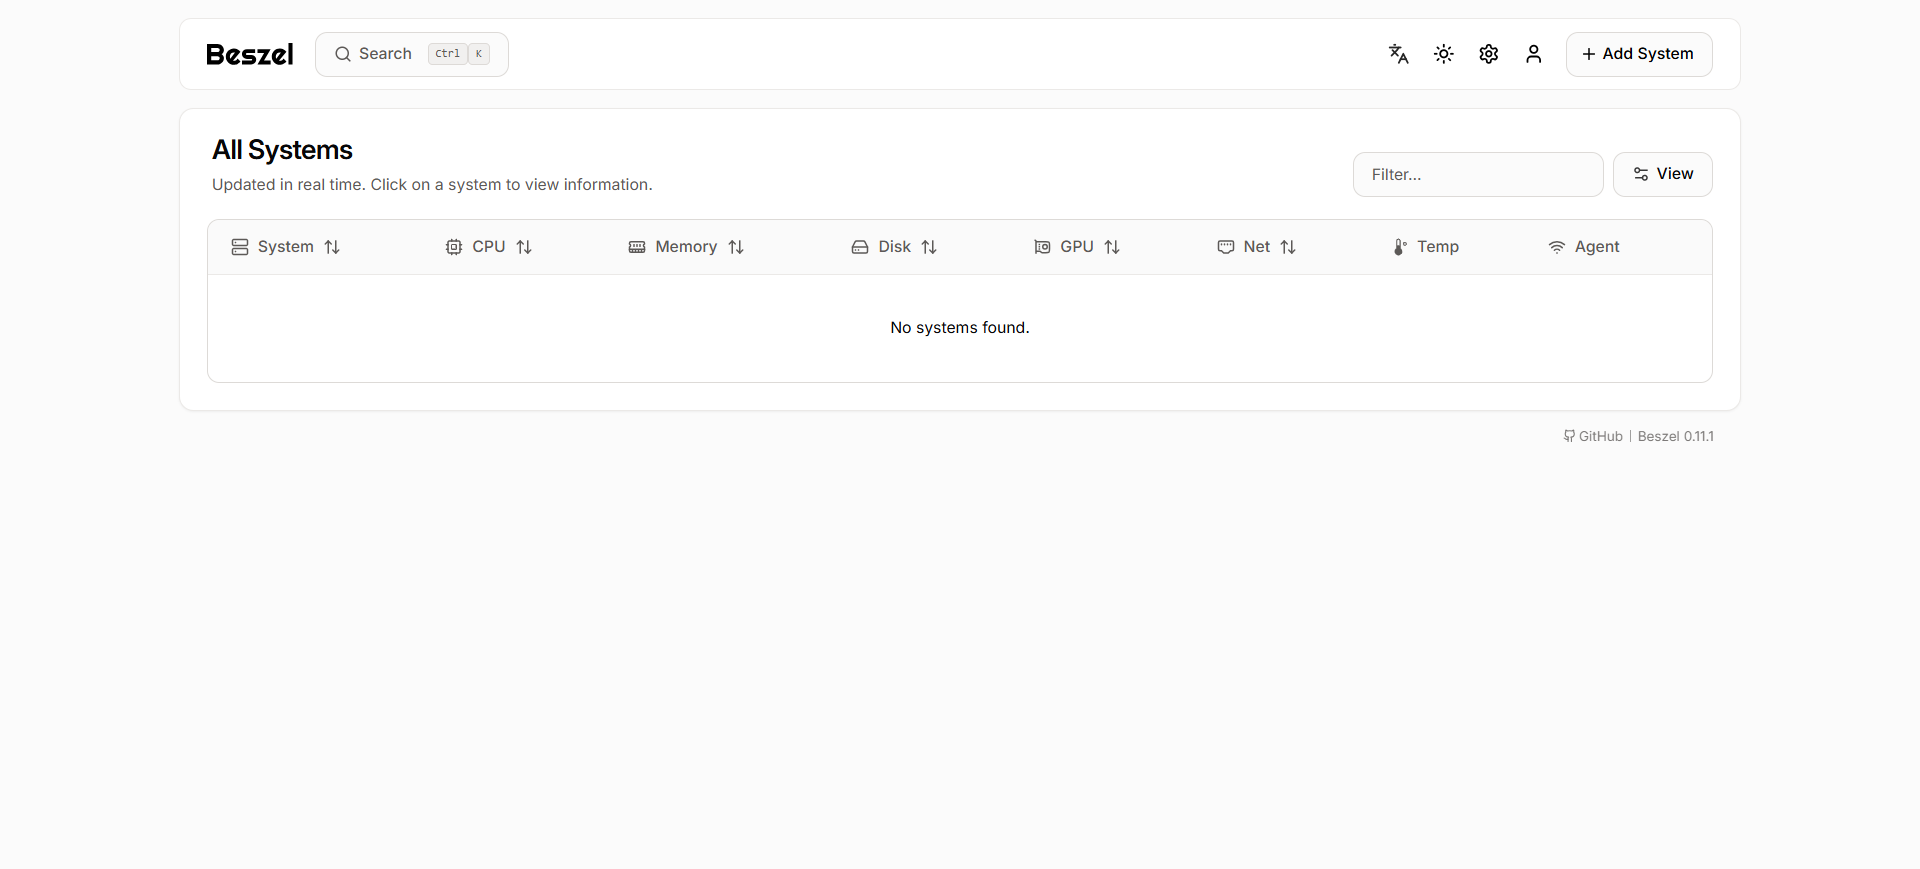Screen dimensions: 1920x869
Task: Sort by Disk column header
Action: 894,247
